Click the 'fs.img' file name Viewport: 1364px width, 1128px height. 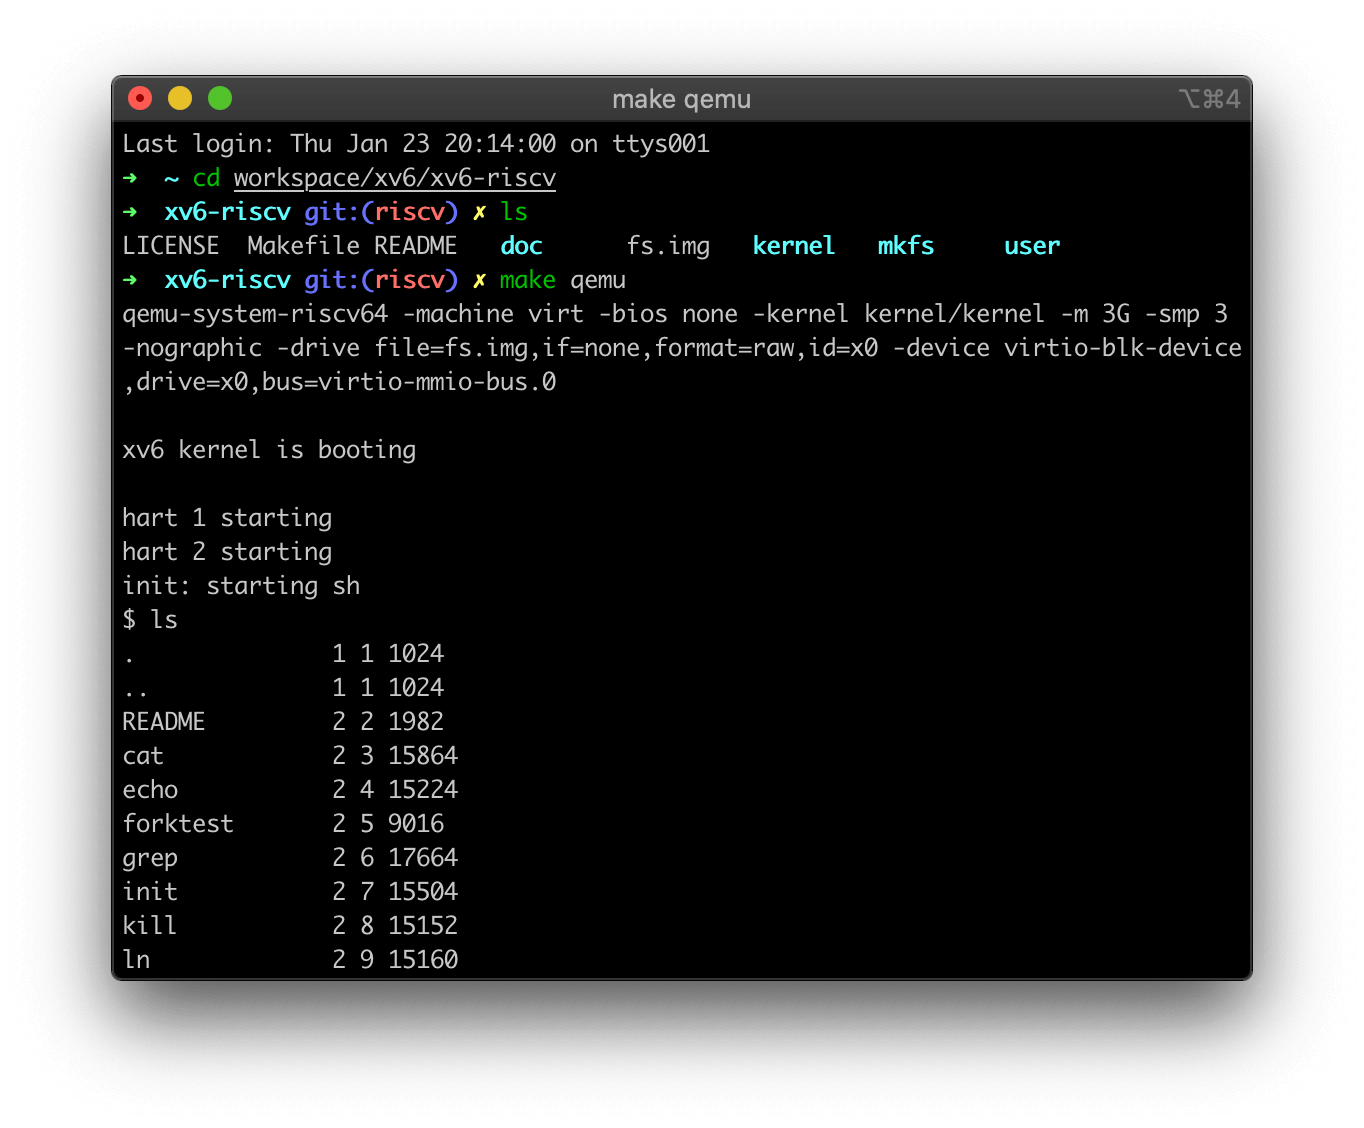click(x=668, y=246)
